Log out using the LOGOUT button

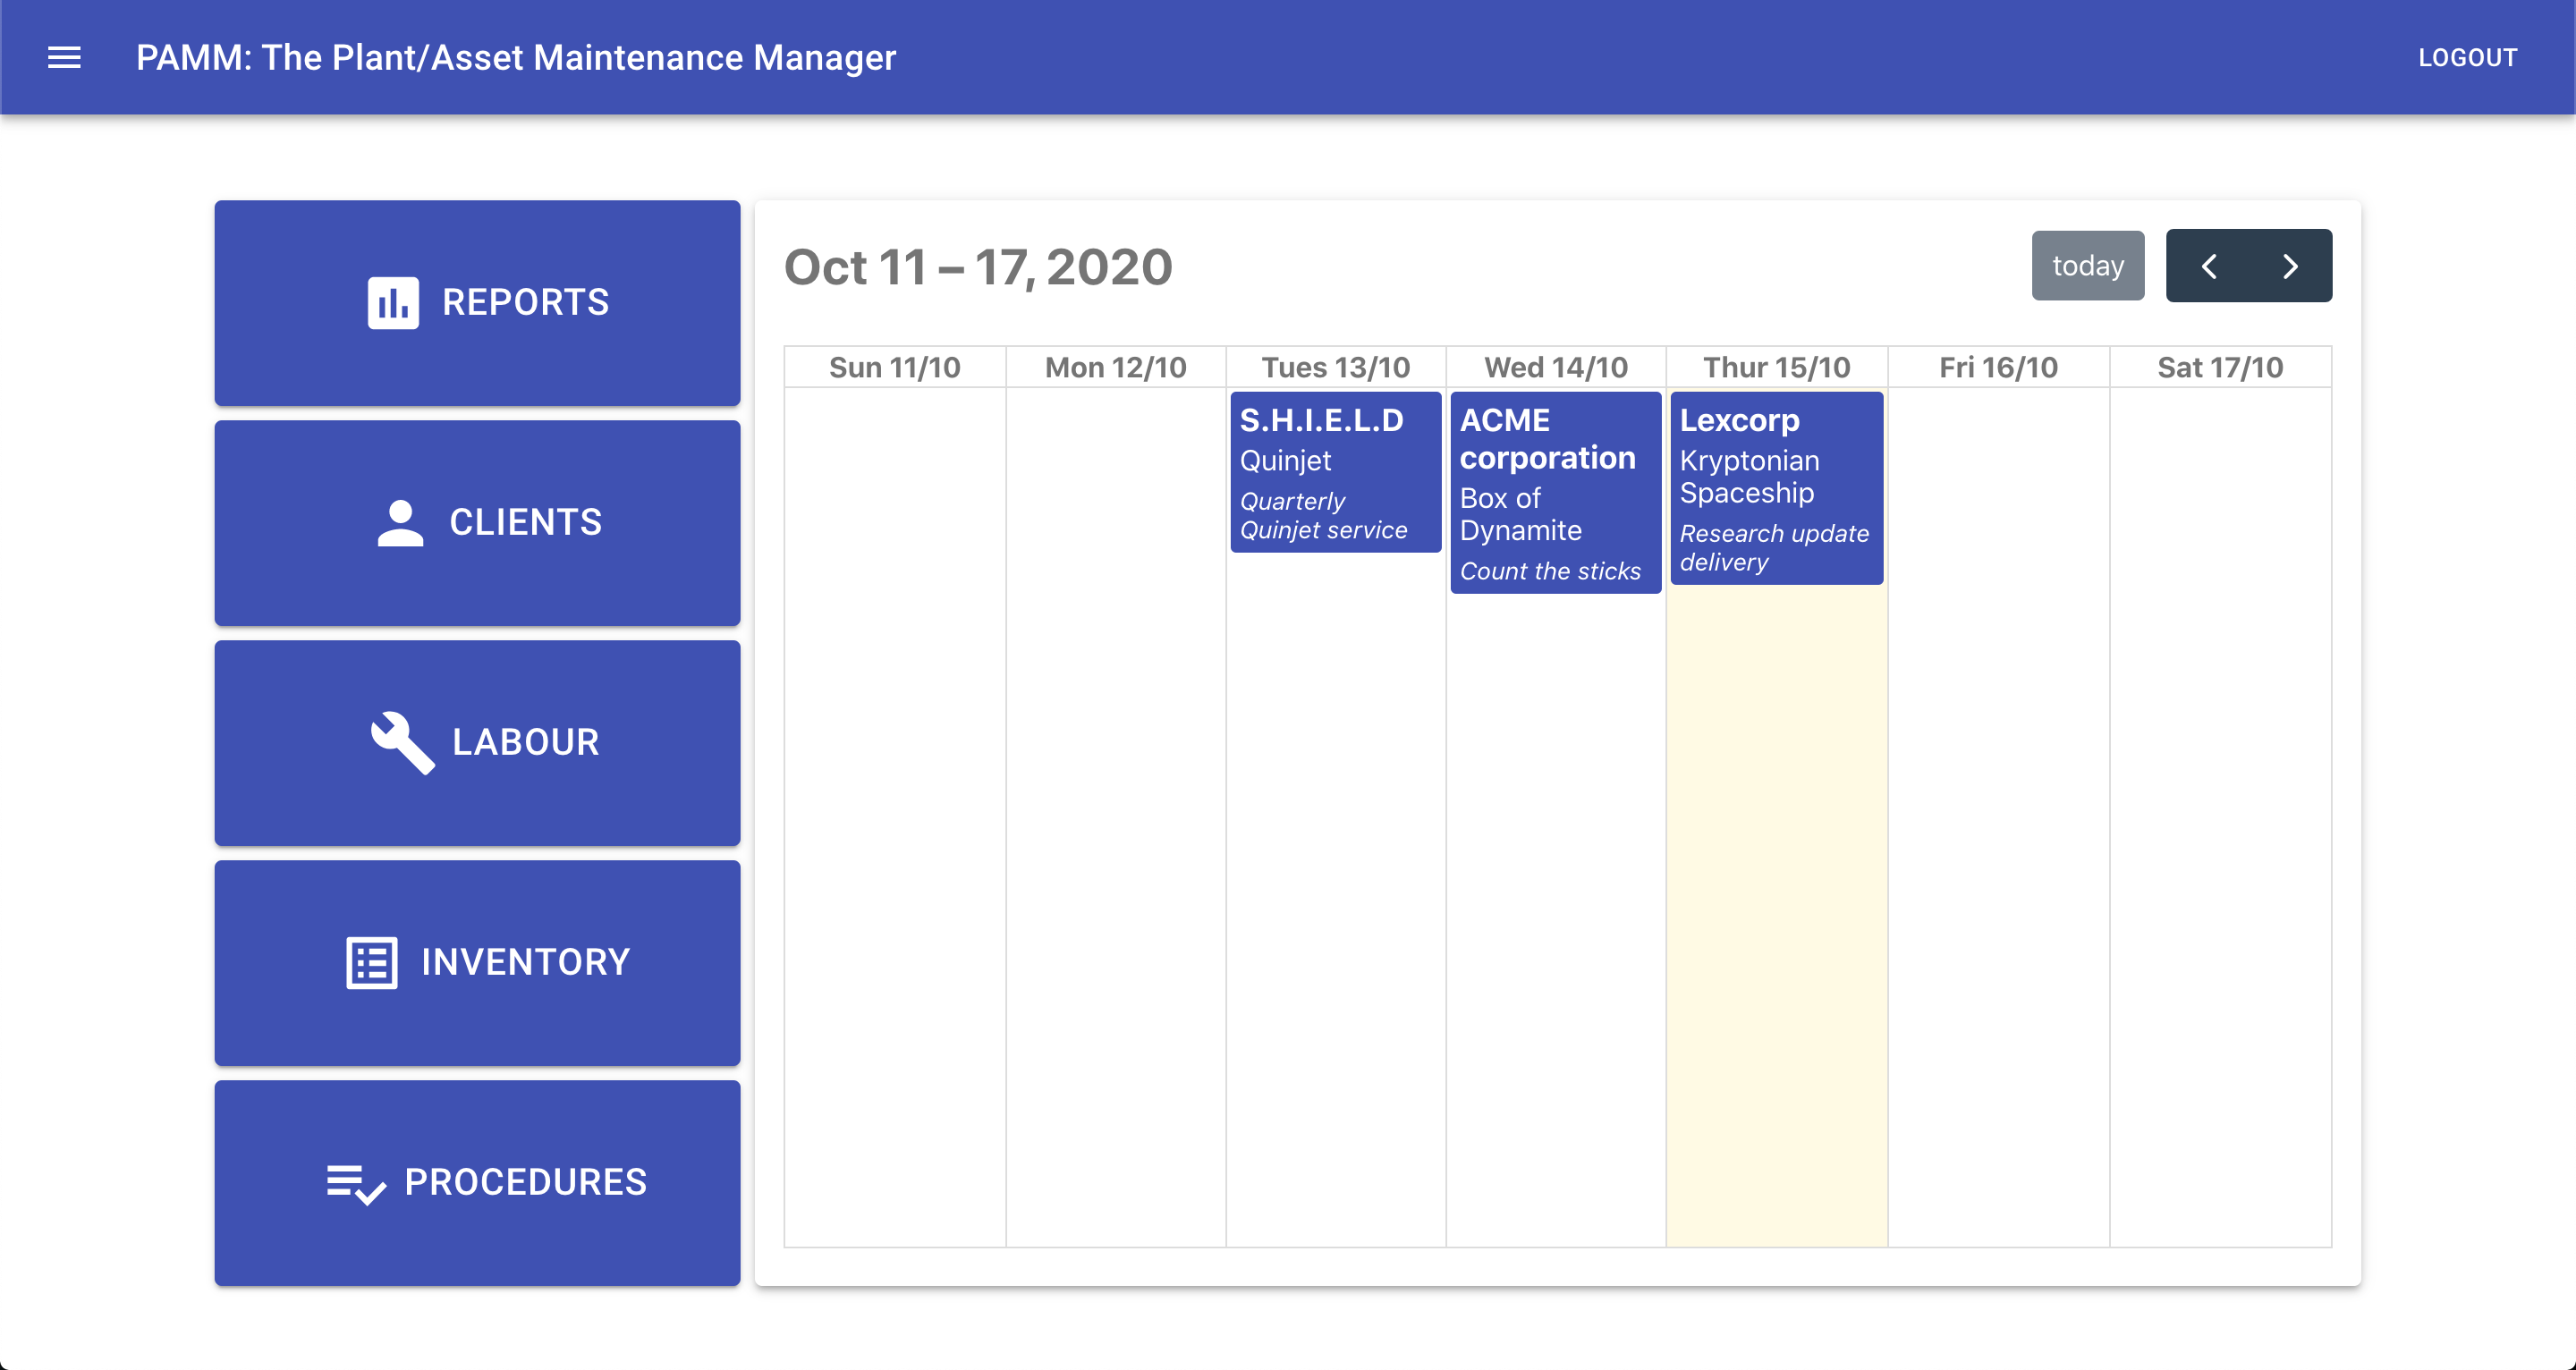tap(2467, 57)
